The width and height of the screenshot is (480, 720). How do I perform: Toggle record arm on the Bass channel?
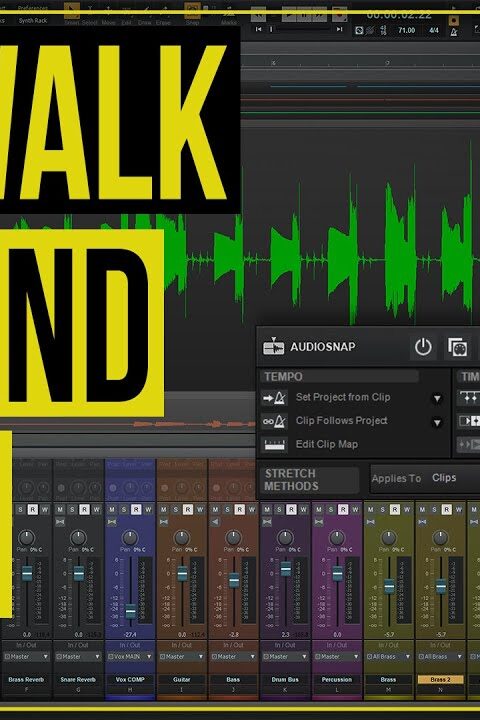pos(239,509)
